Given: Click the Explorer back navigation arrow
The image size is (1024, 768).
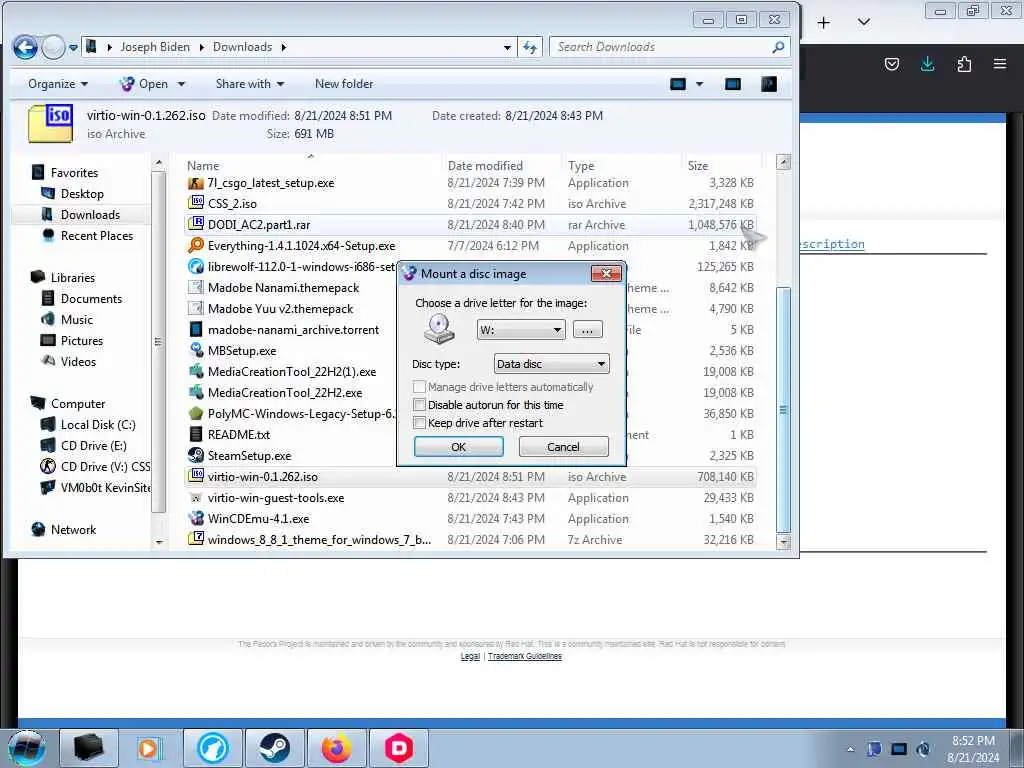Looking at the screenshot, I should [x=25, y=47].
